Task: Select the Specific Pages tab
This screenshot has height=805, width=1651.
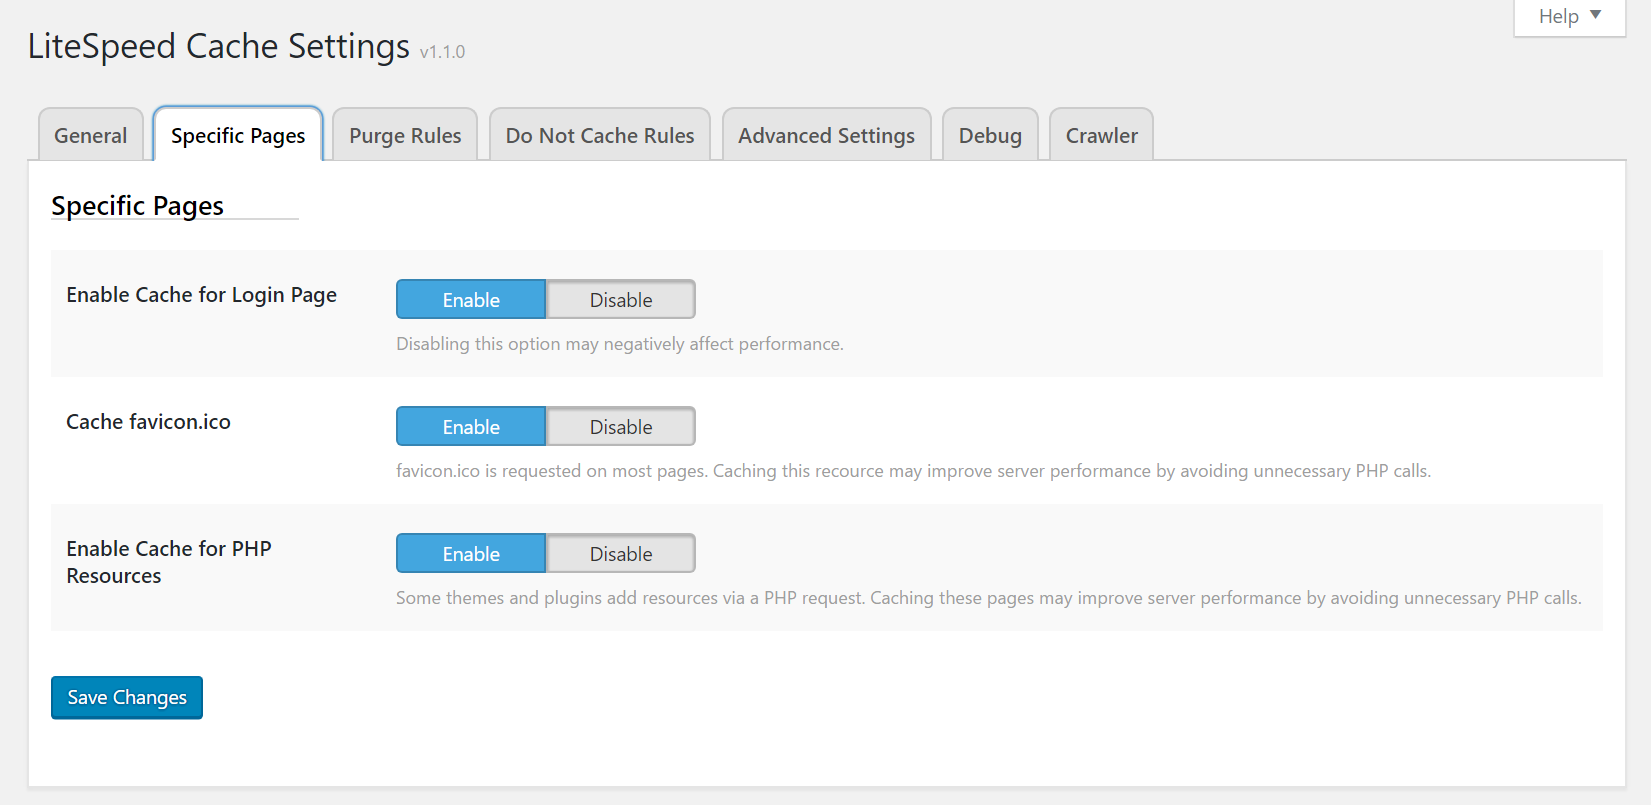Action: 238,135
